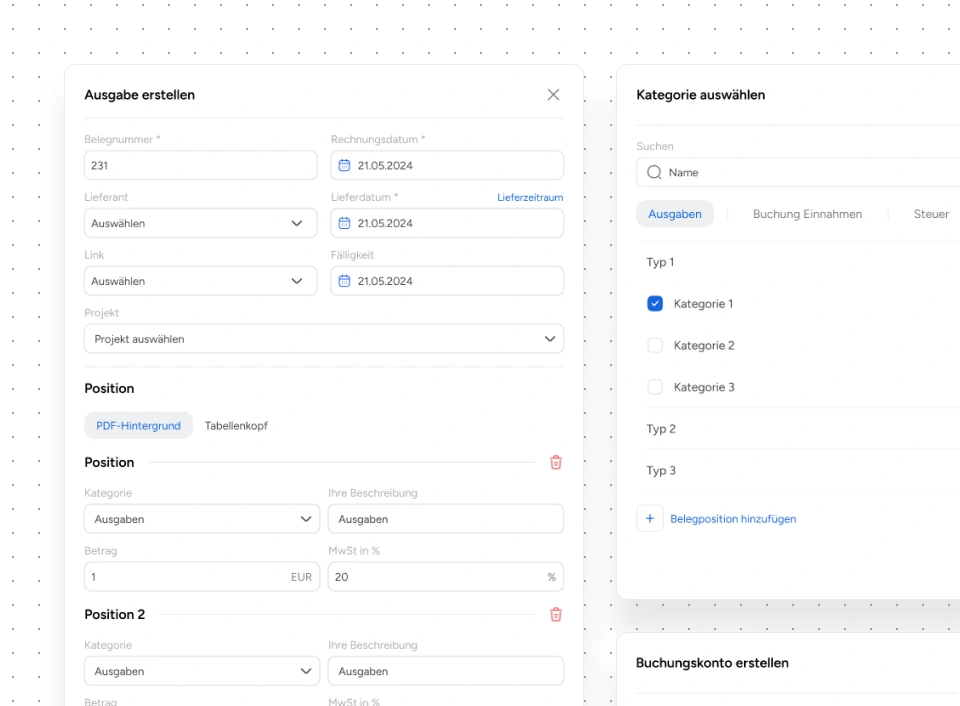Click Belegposition hinzufügen link
The image size is (960, 706).
click(733, 519)
